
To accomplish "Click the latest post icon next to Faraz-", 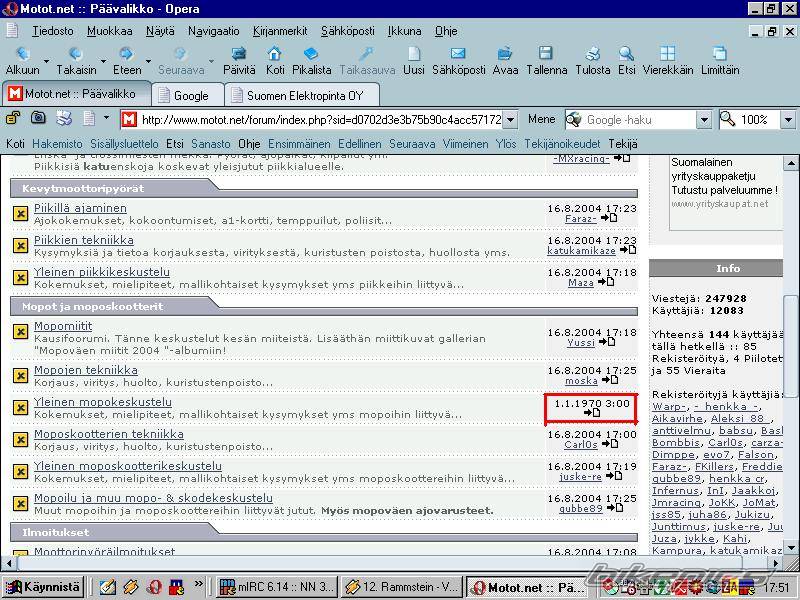I will point(609,218).
